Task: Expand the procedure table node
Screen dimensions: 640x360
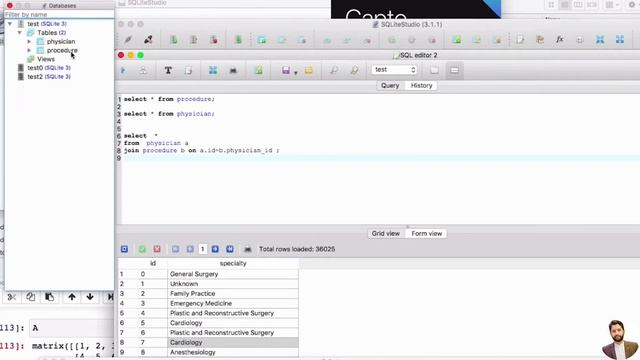Action: 29,51
